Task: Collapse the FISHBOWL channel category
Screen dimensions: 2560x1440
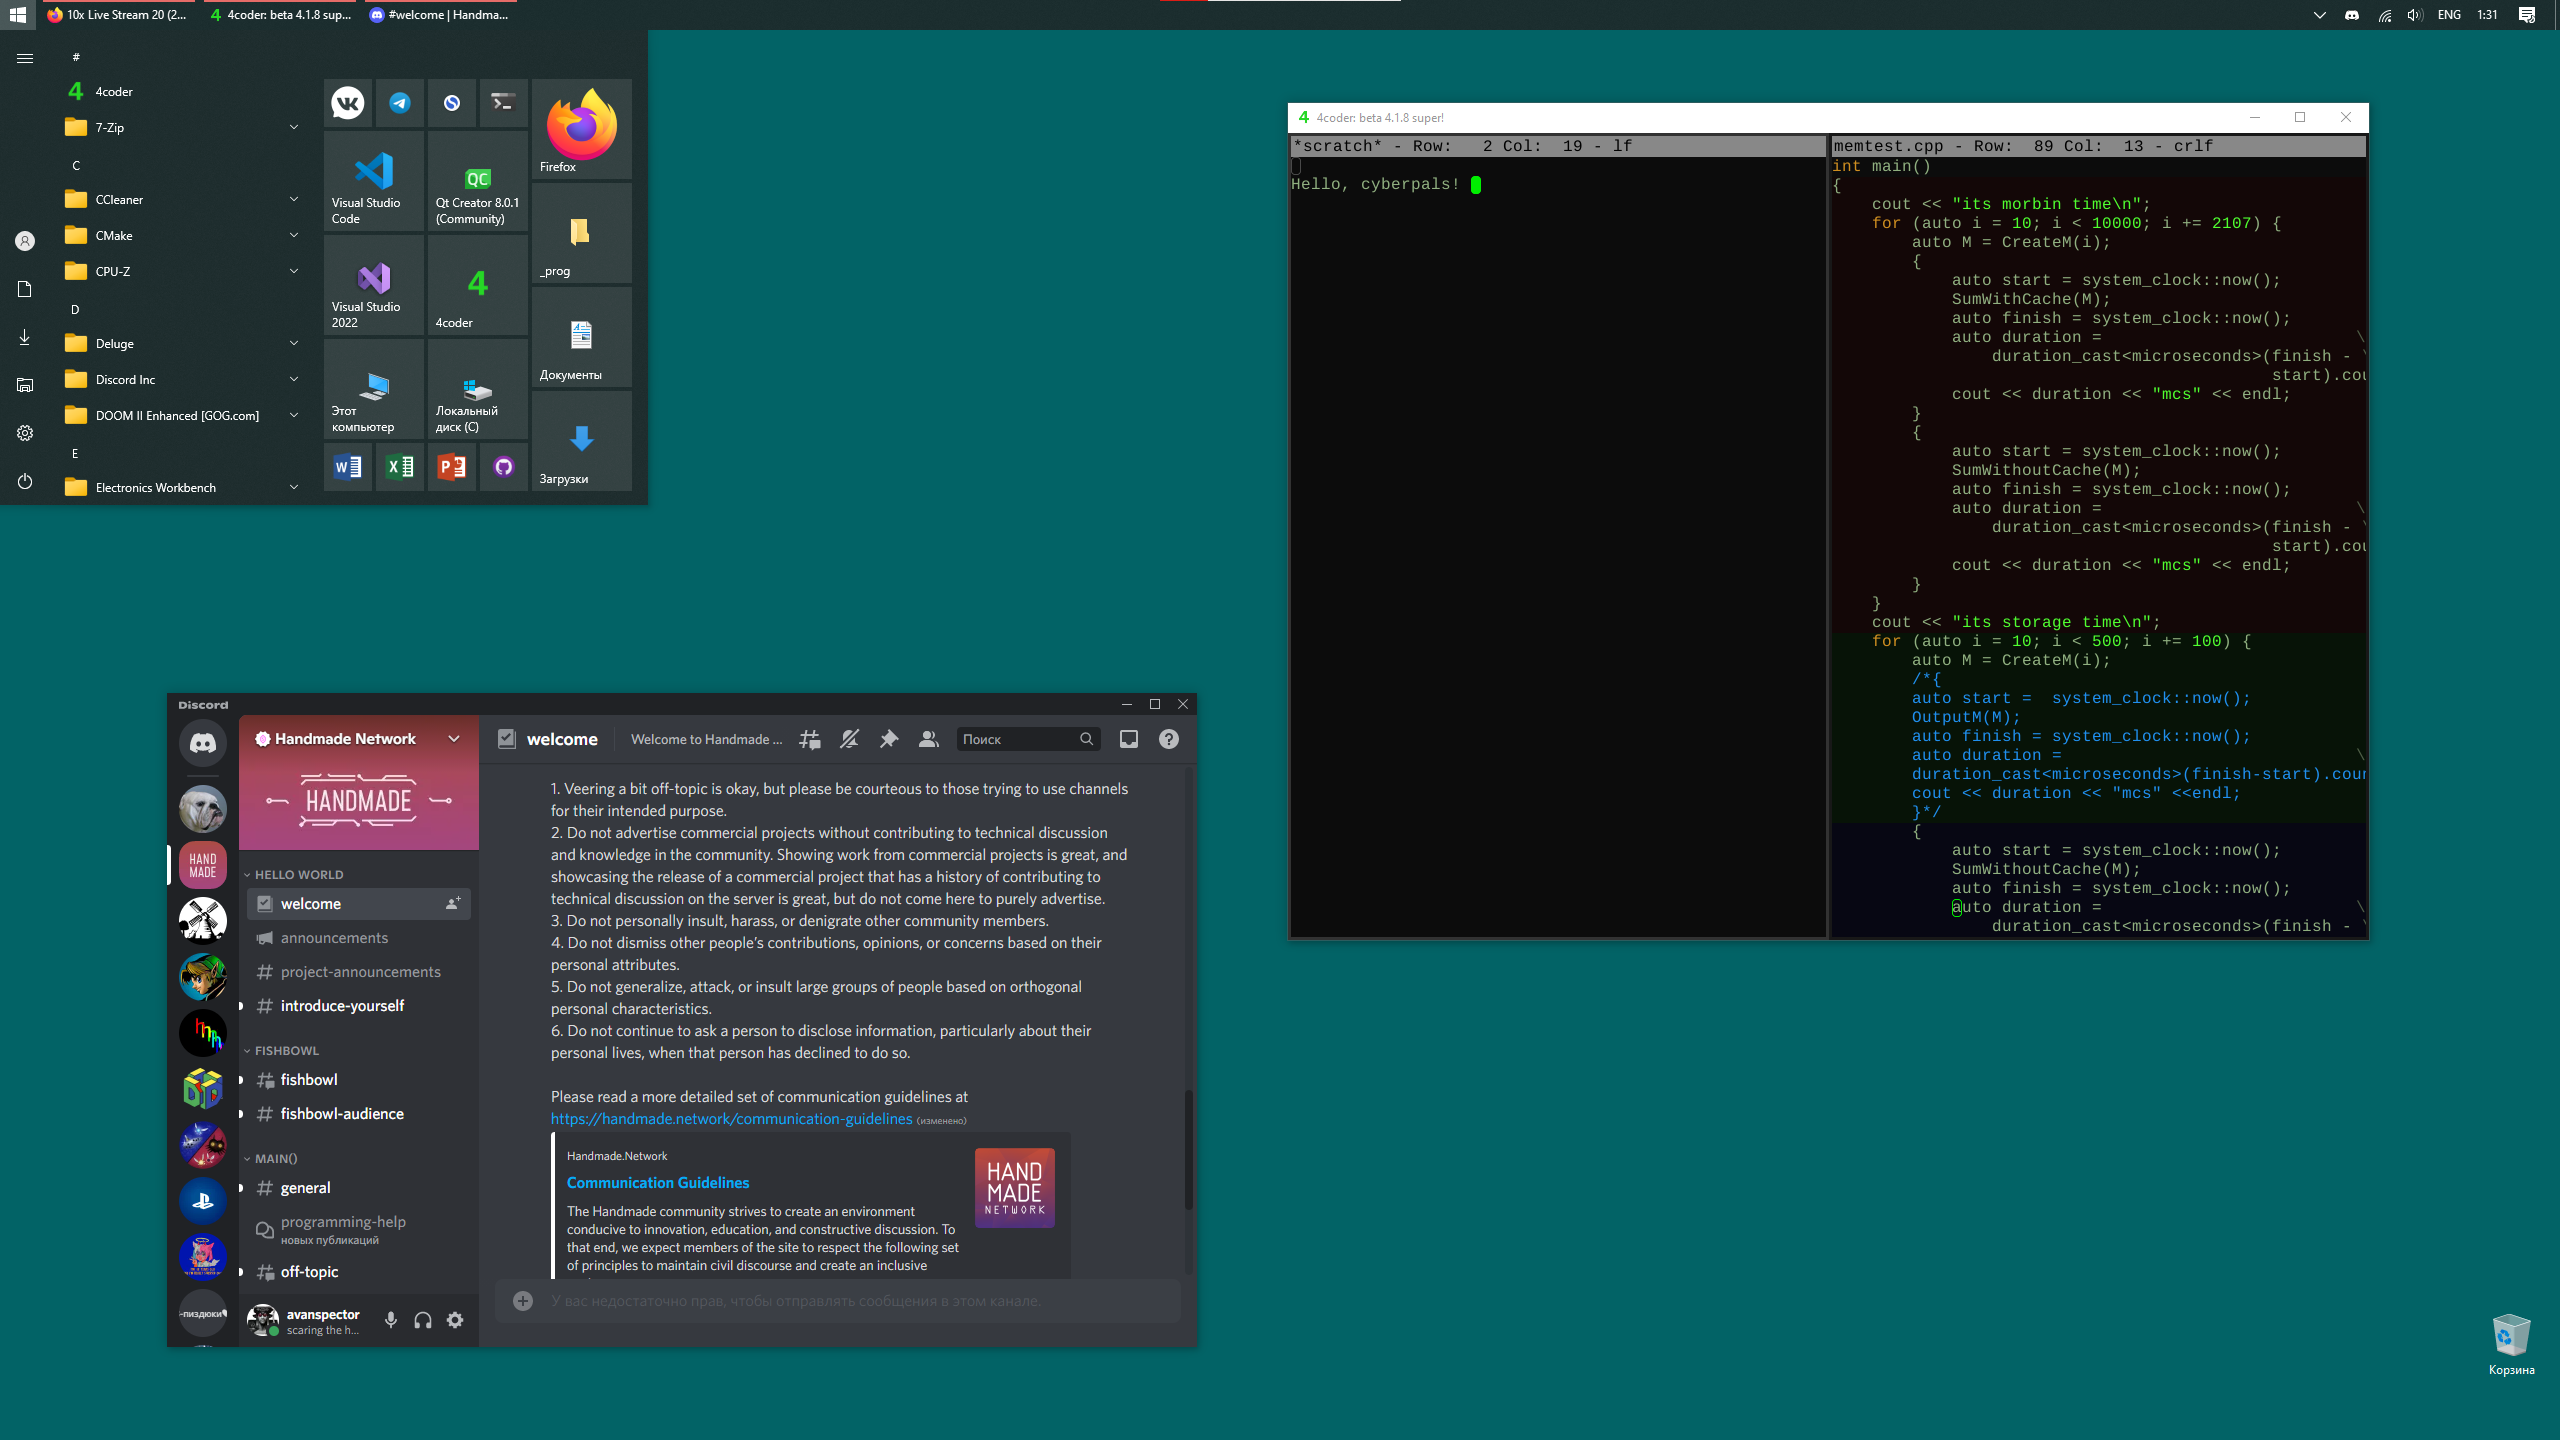Action: tap(285, 1050)
